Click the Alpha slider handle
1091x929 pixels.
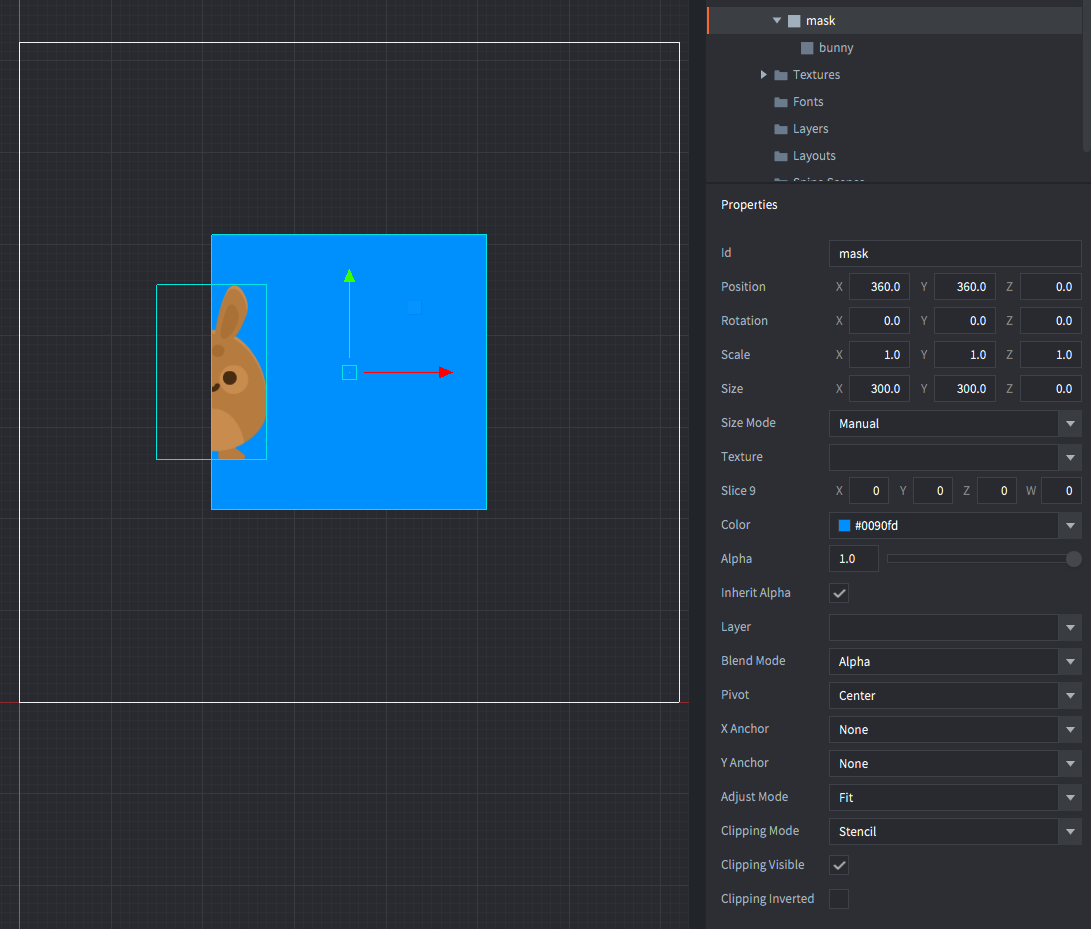click(x=1074, y=559)
